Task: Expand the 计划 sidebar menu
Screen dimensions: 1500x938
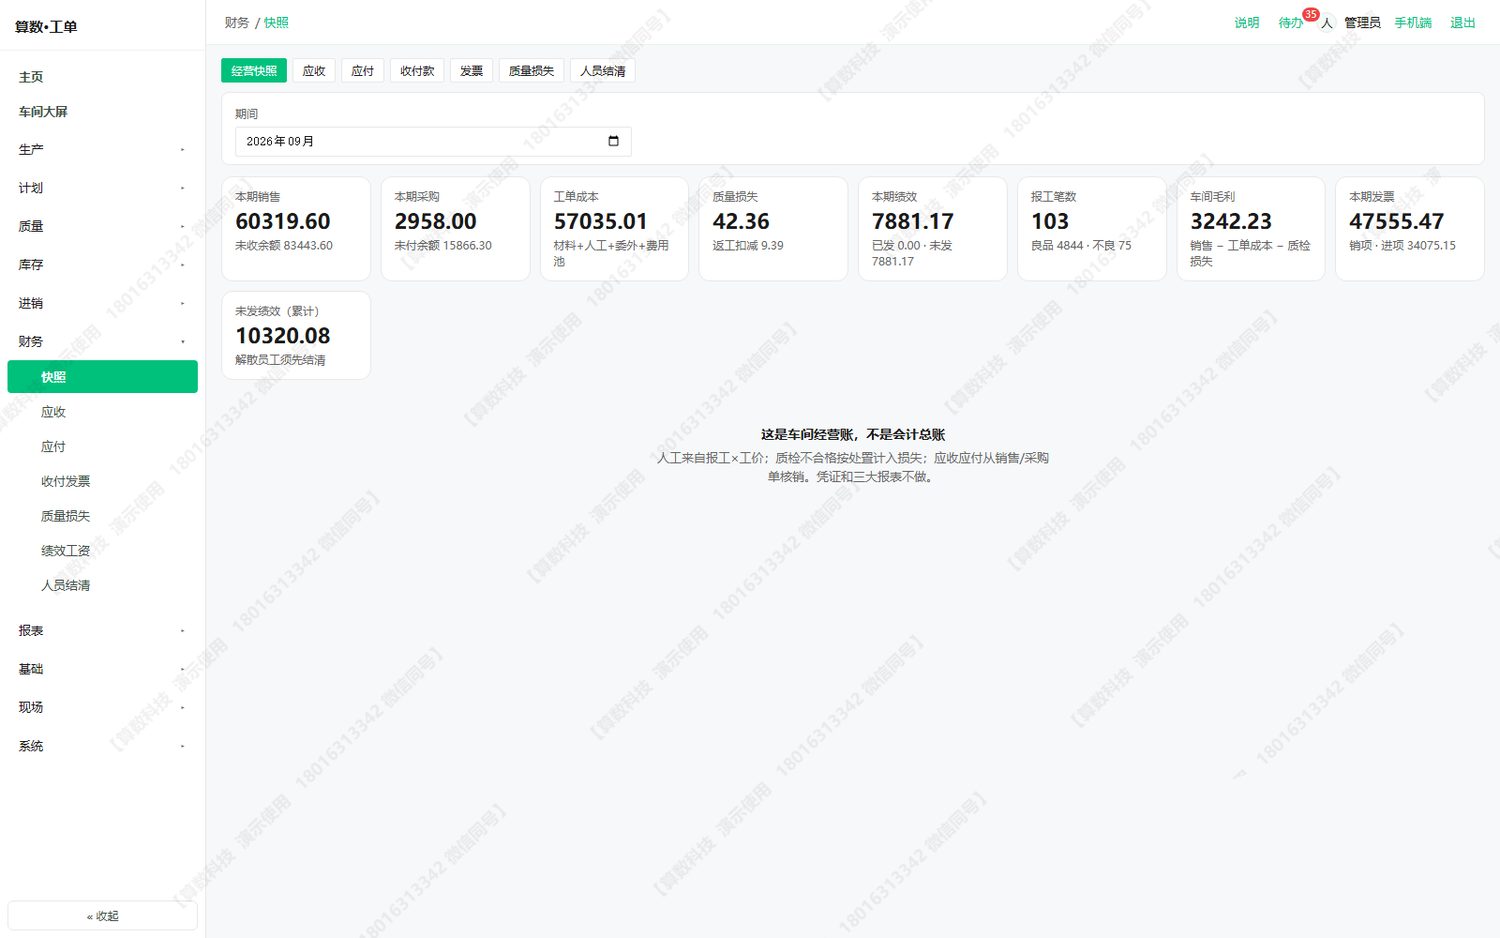Action: [x=102, y=188]
